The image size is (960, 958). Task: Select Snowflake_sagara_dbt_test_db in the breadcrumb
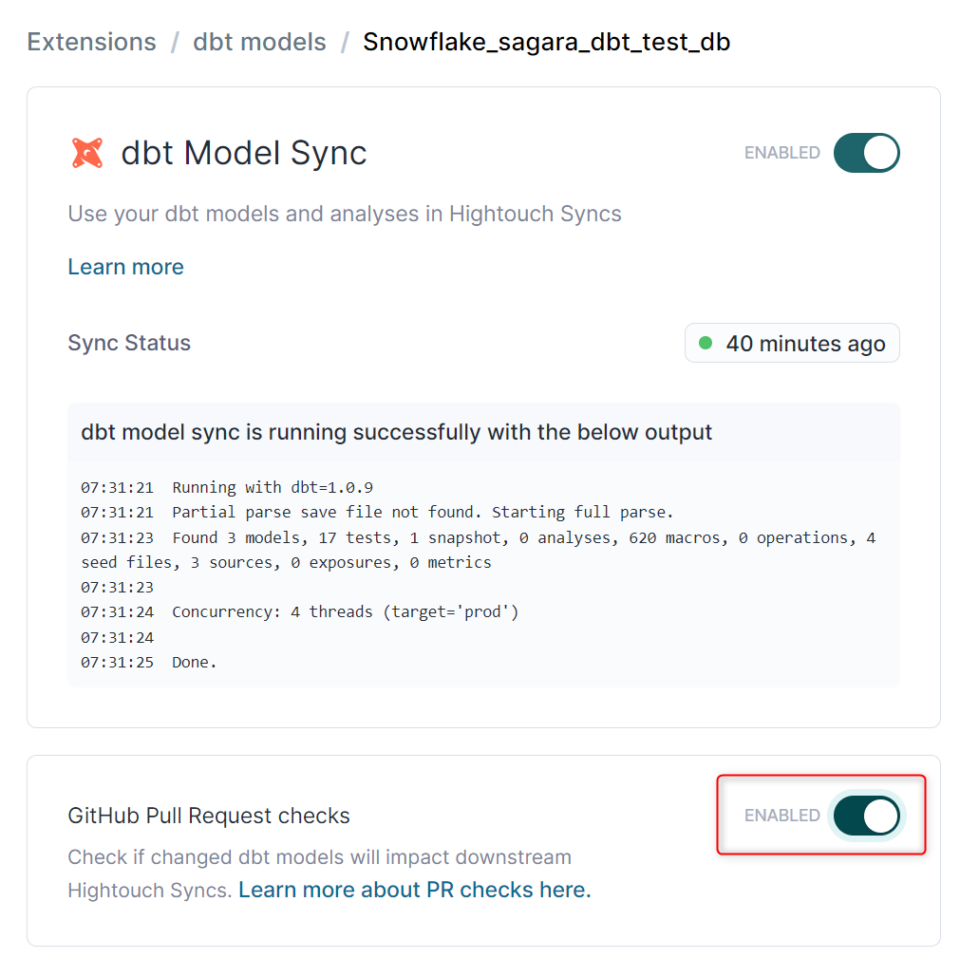(546, 43)
